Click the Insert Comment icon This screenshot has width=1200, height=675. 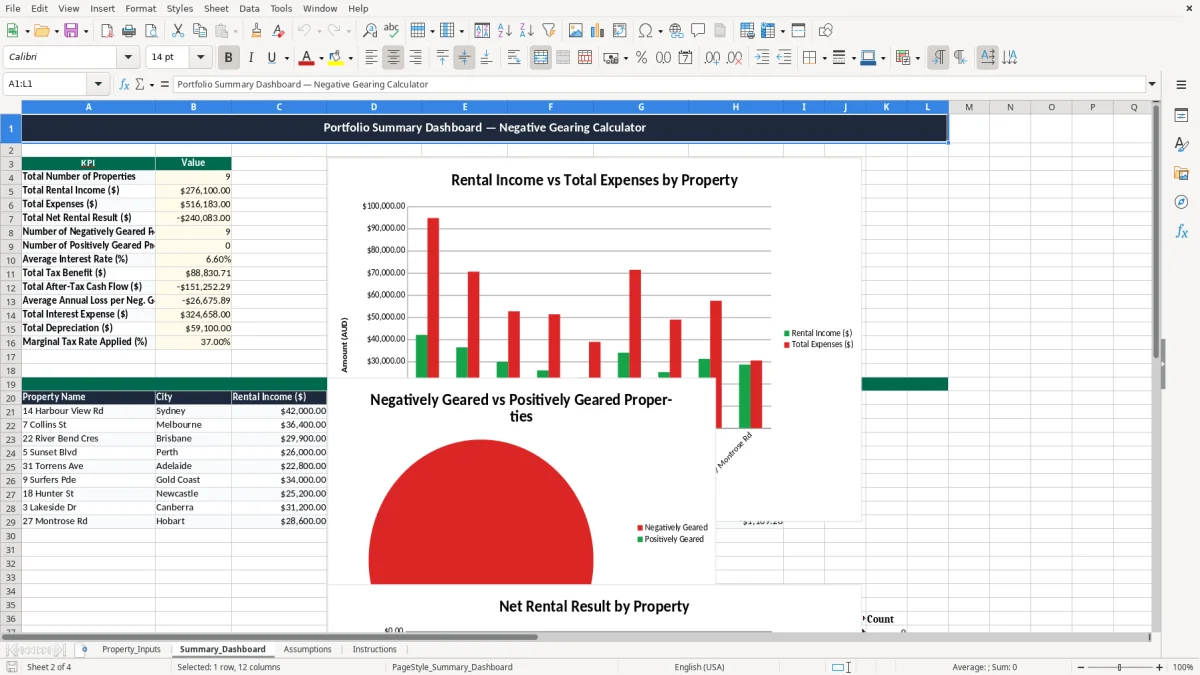coord(698,31)
